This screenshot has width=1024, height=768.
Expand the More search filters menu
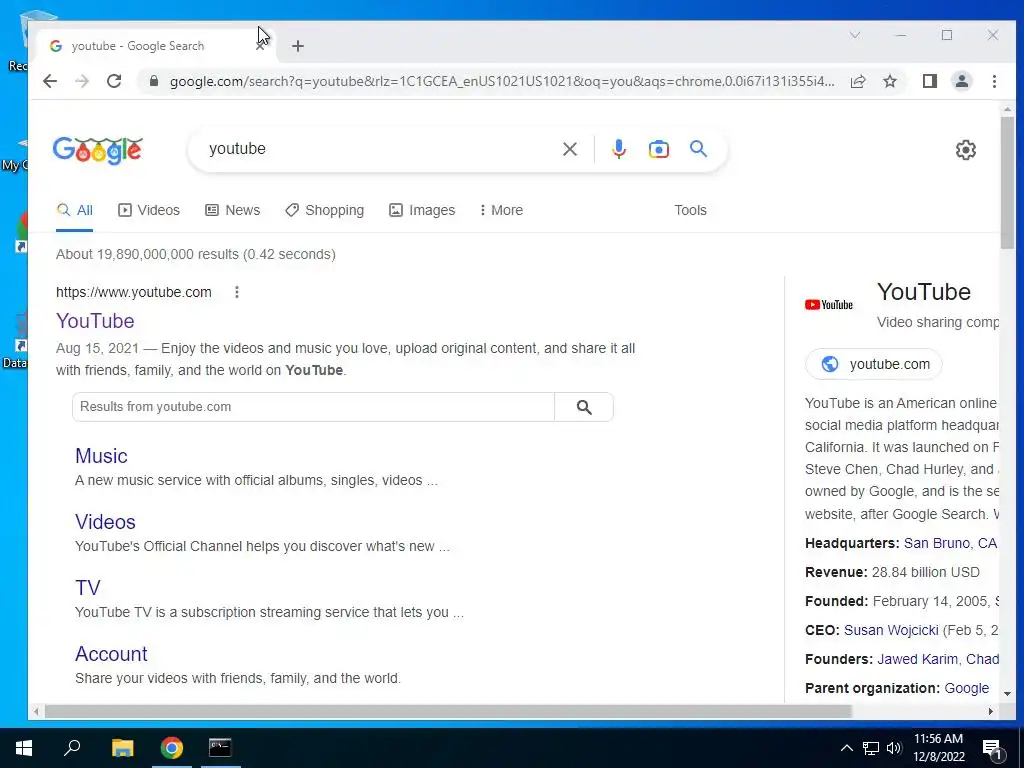[x=502, y=210]
